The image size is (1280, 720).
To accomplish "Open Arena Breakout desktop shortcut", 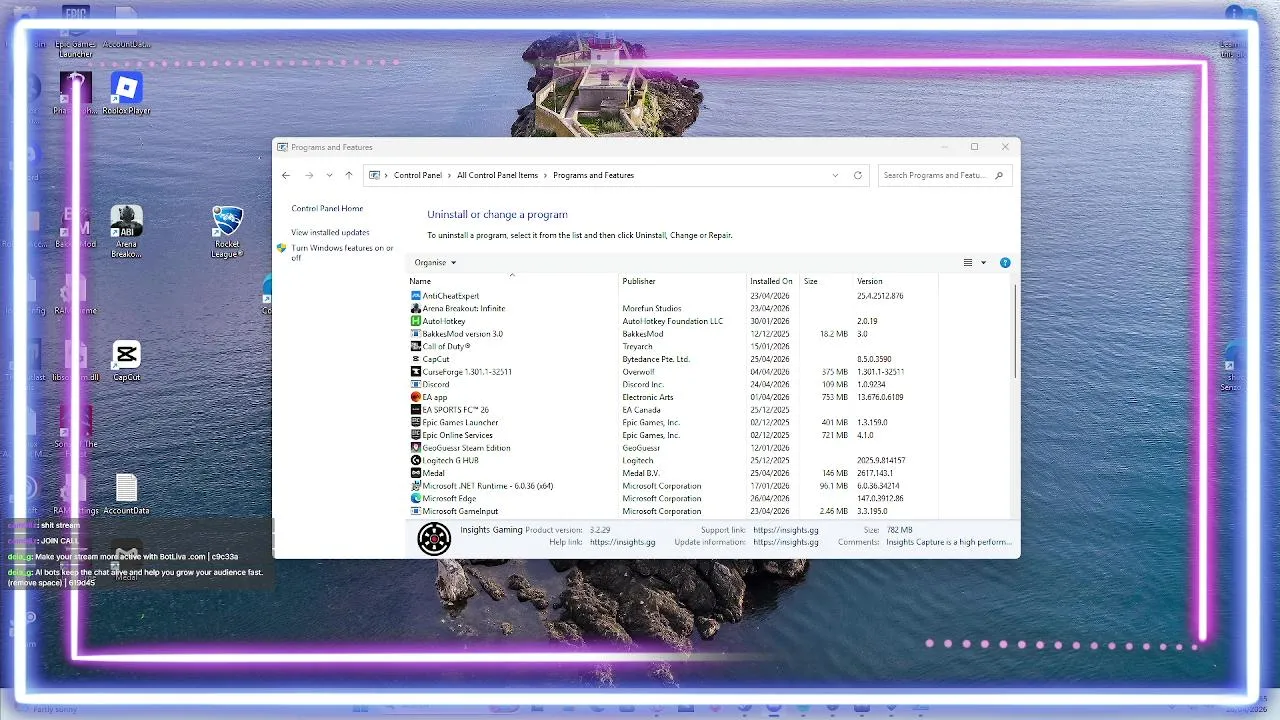I will (x=126, y=232).
